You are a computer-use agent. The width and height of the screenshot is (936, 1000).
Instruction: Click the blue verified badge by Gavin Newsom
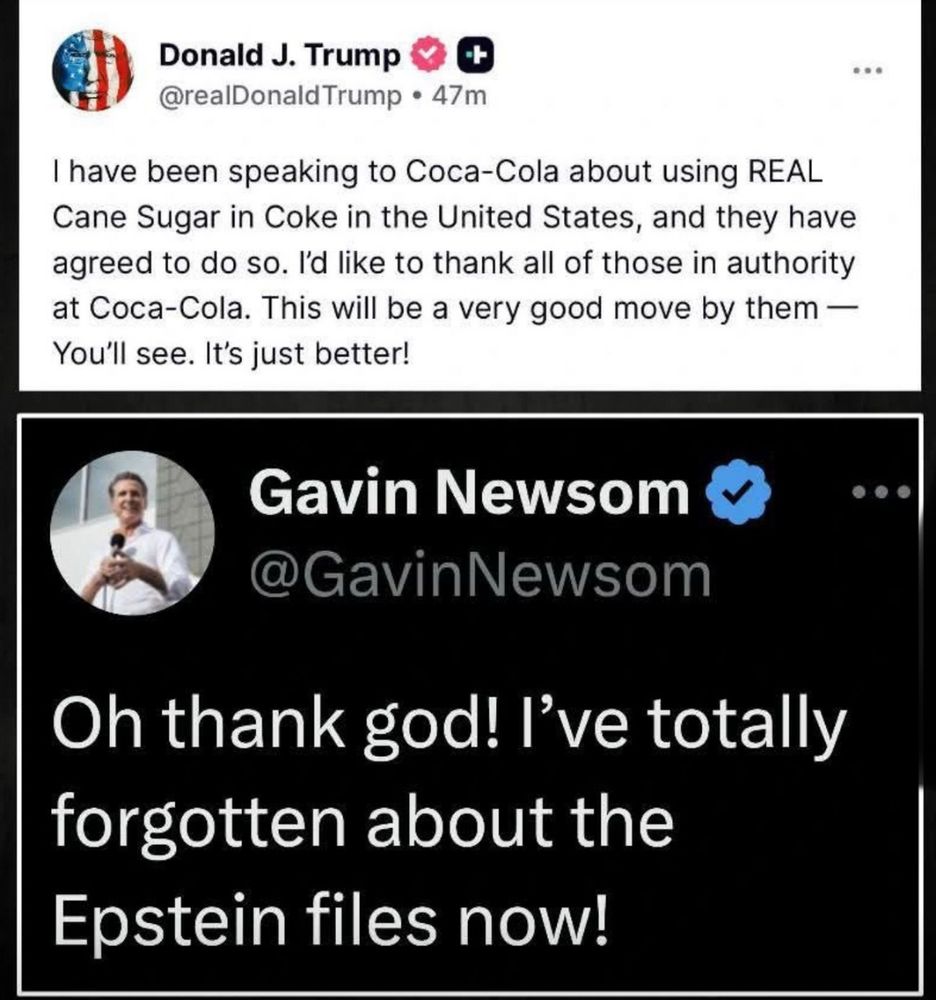click(738, 491)
